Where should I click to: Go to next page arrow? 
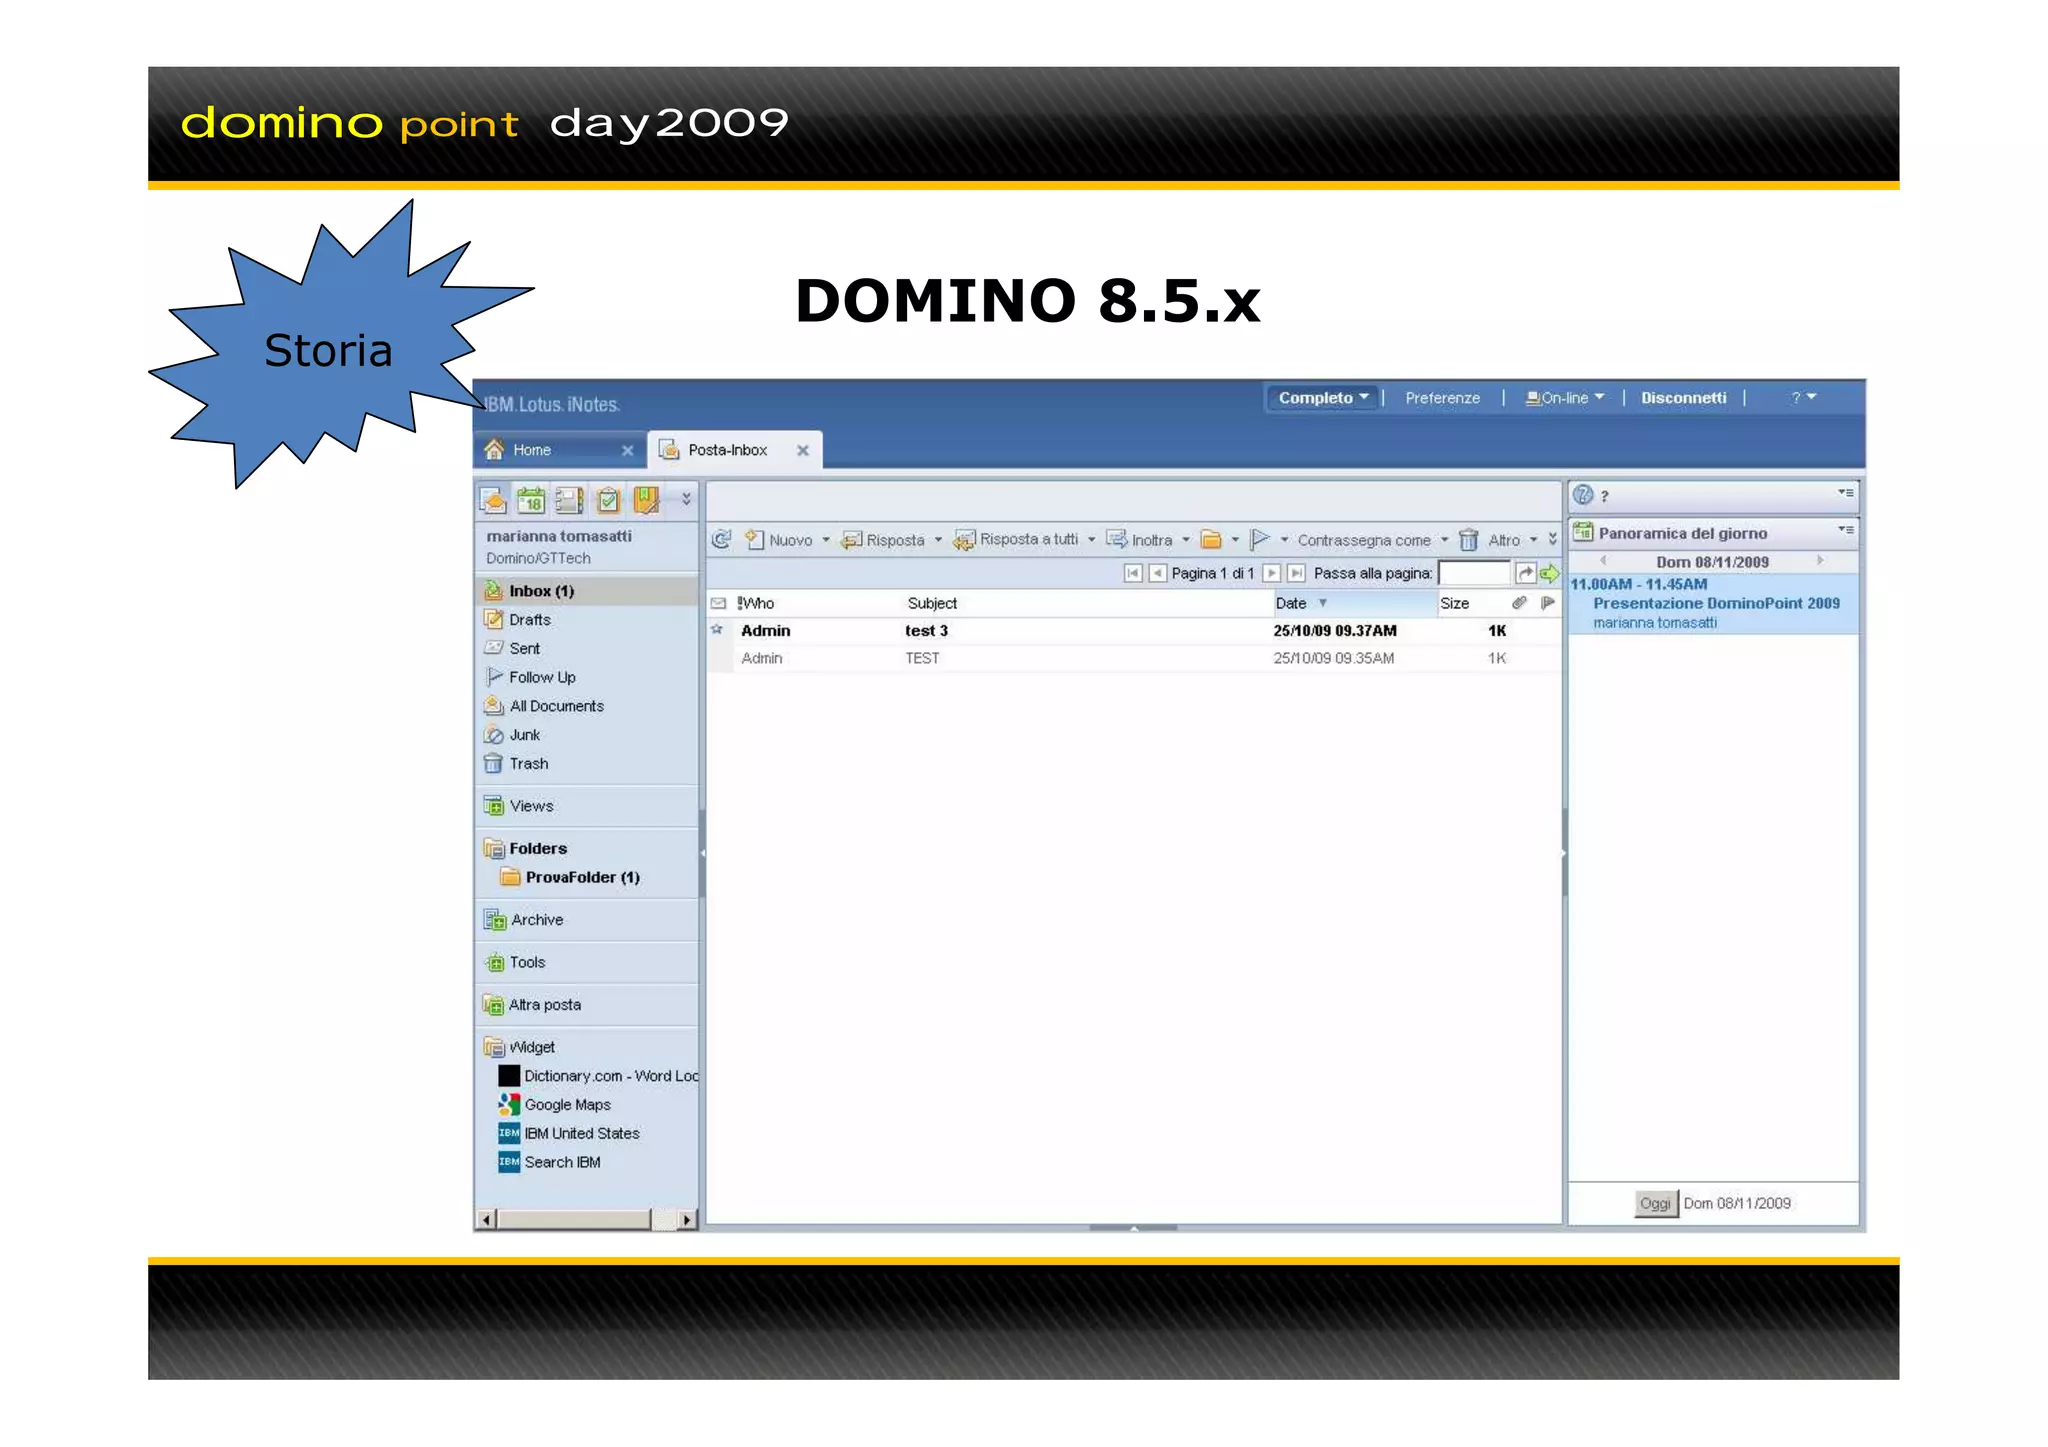pyautogui.click(x=1272, y=573)
